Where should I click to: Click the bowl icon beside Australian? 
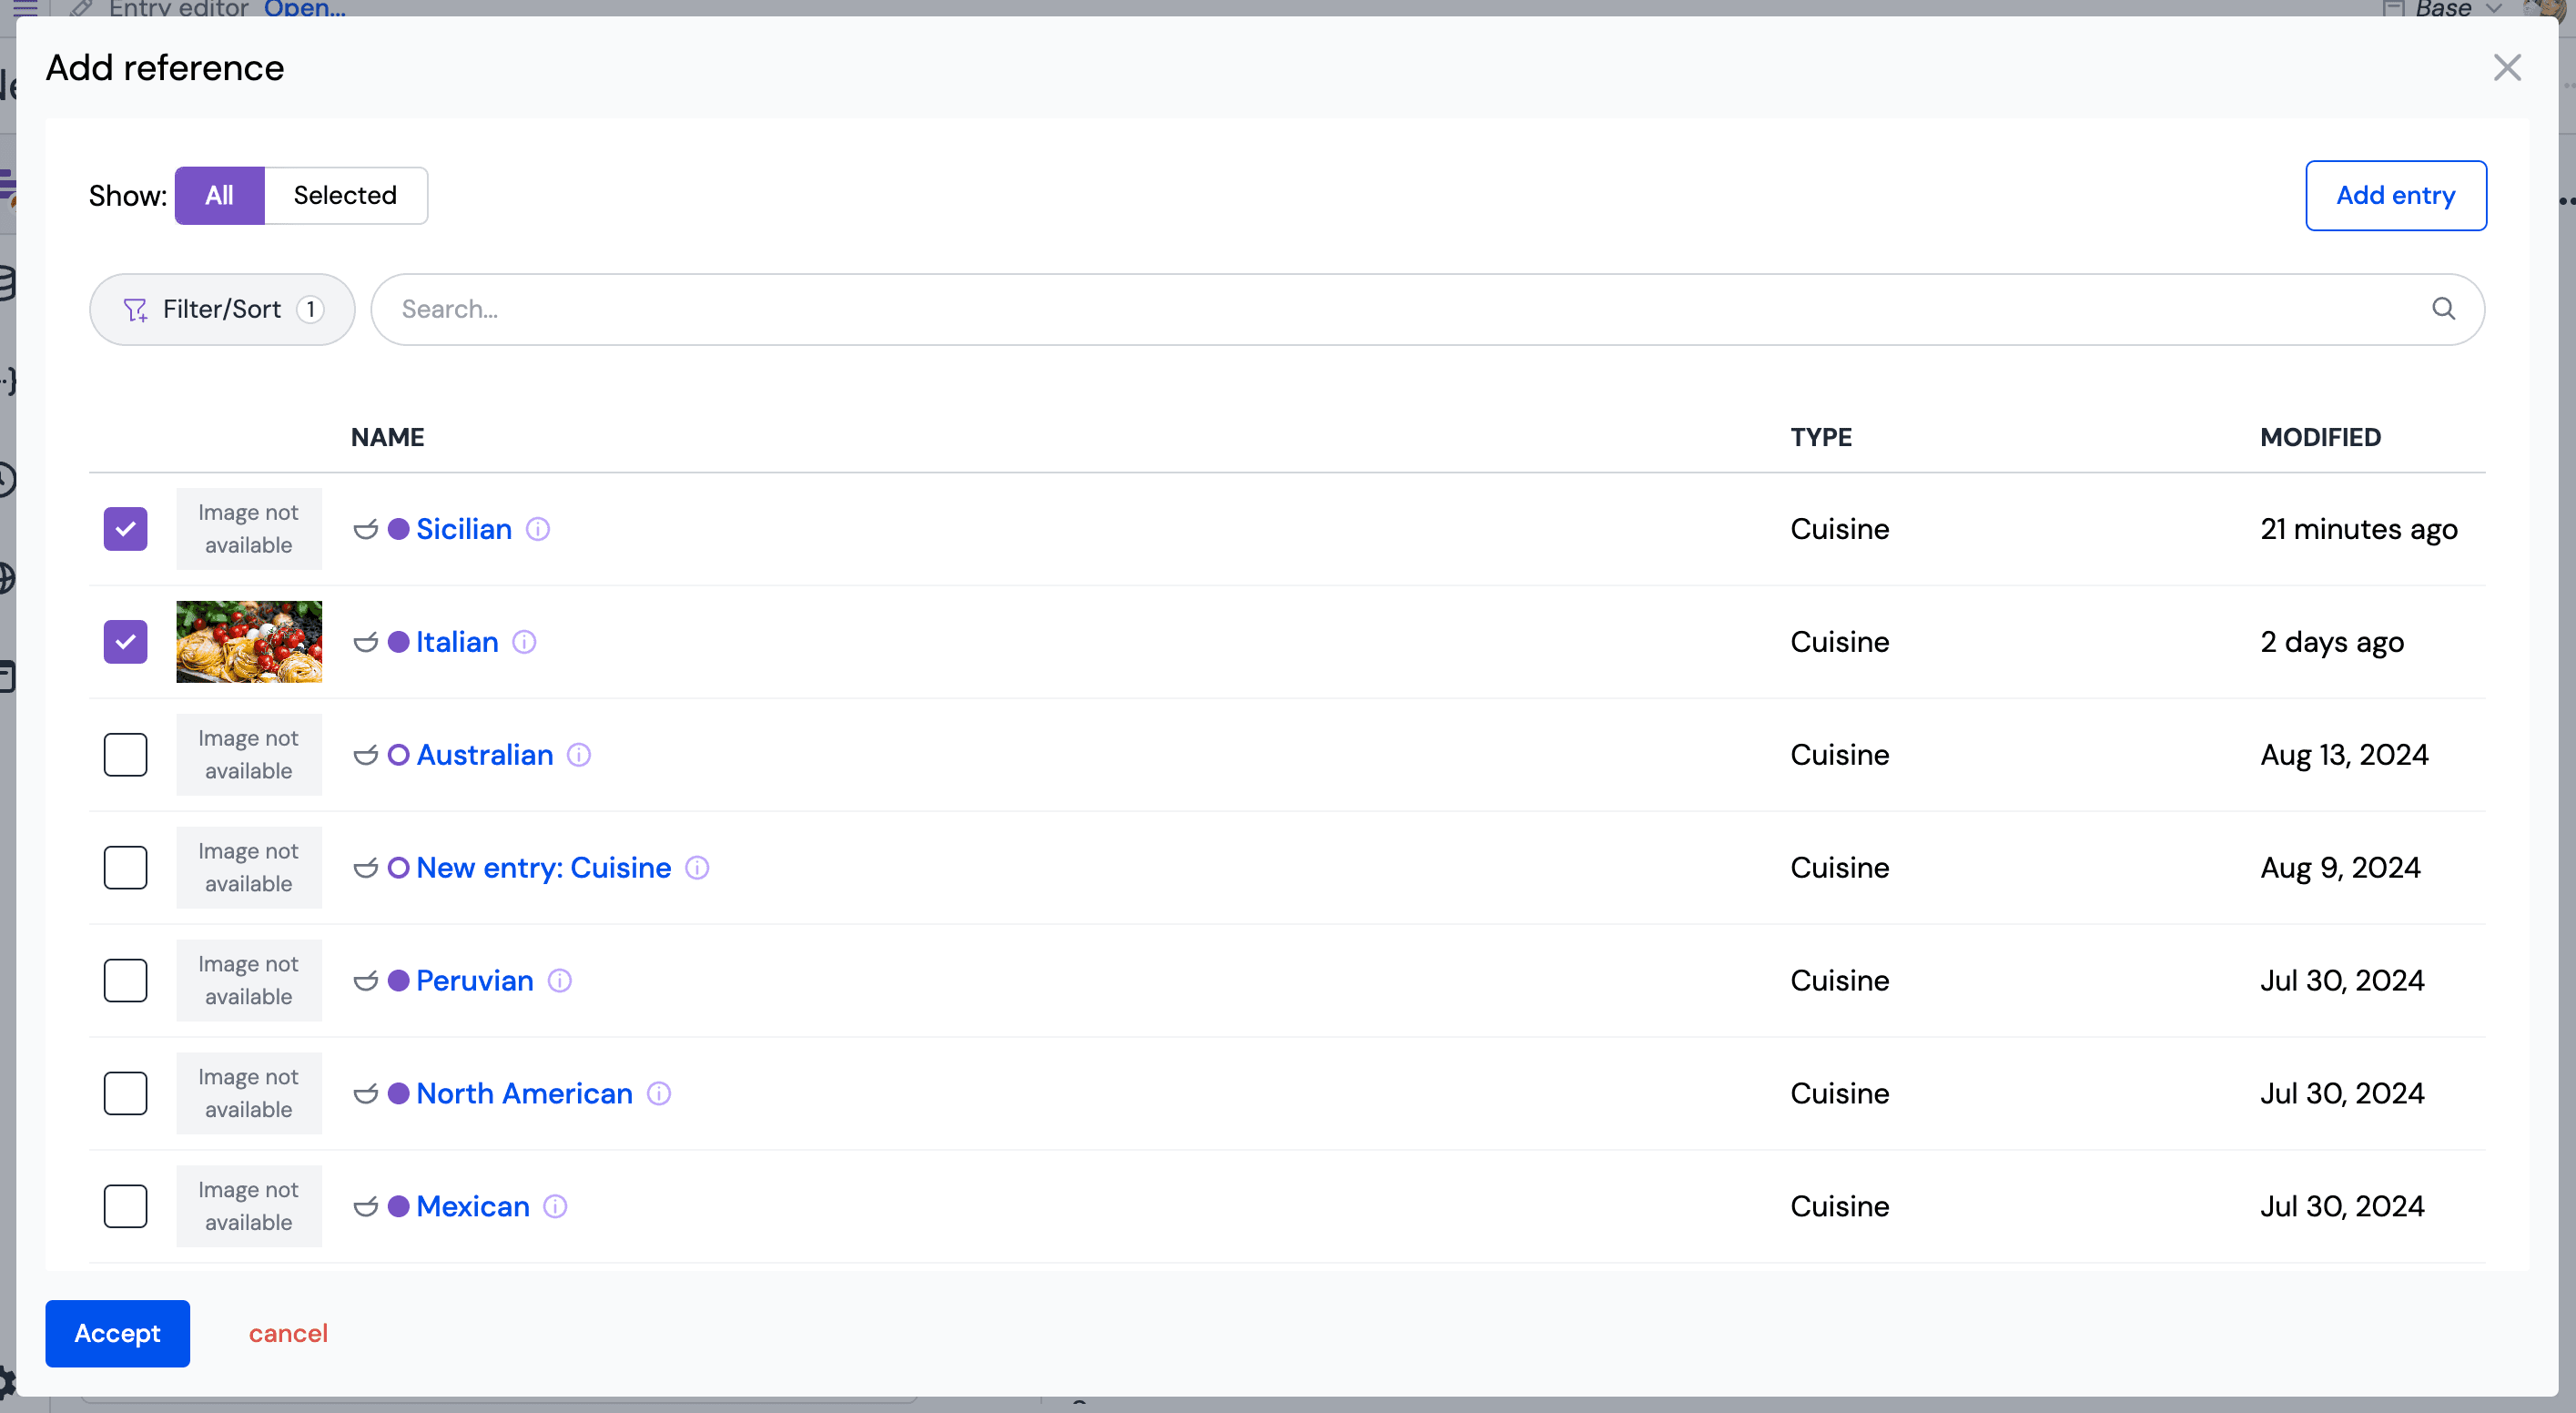pyautogui.click(x=366, y=755)
